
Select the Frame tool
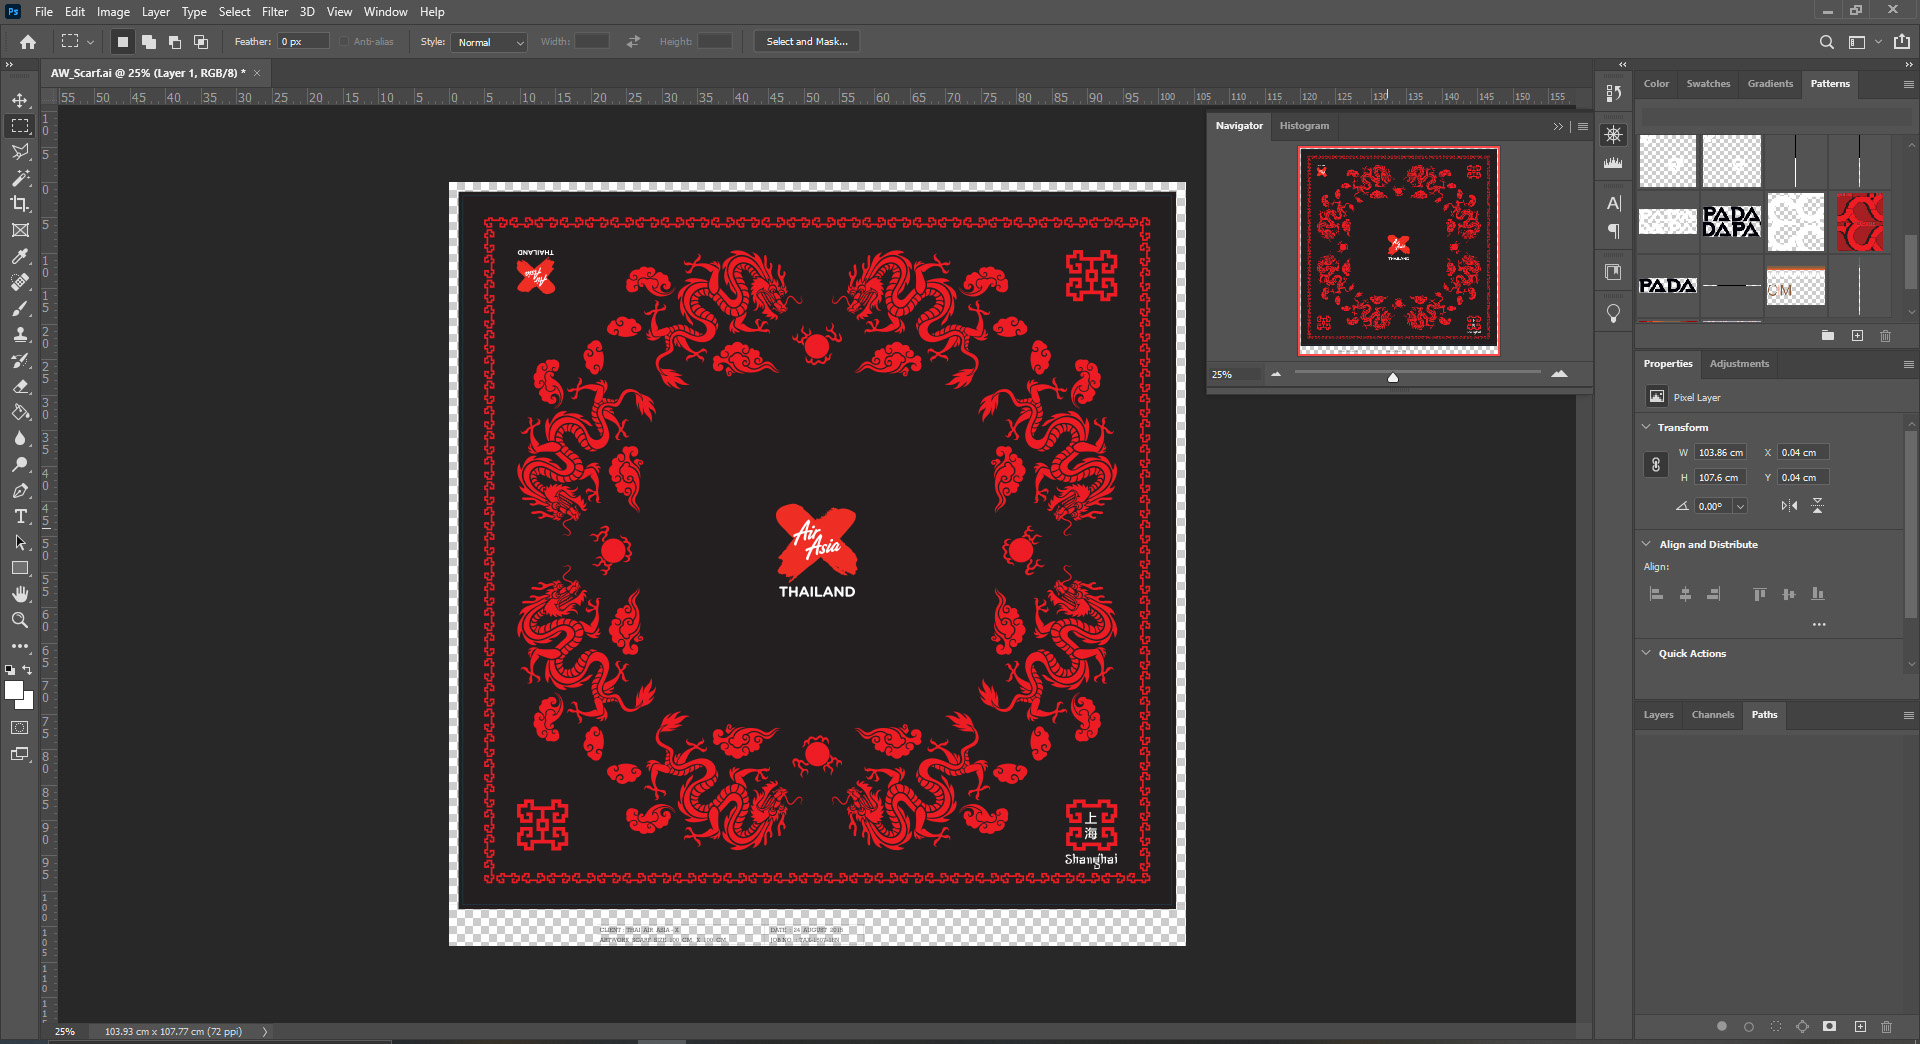point(20,230)
